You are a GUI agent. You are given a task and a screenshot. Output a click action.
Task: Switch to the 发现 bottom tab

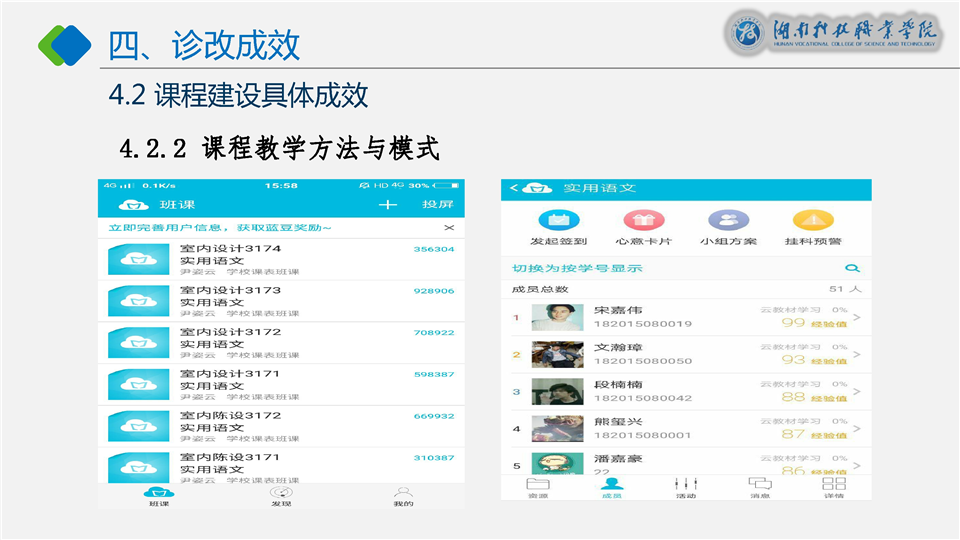click(x=281, y=495)
